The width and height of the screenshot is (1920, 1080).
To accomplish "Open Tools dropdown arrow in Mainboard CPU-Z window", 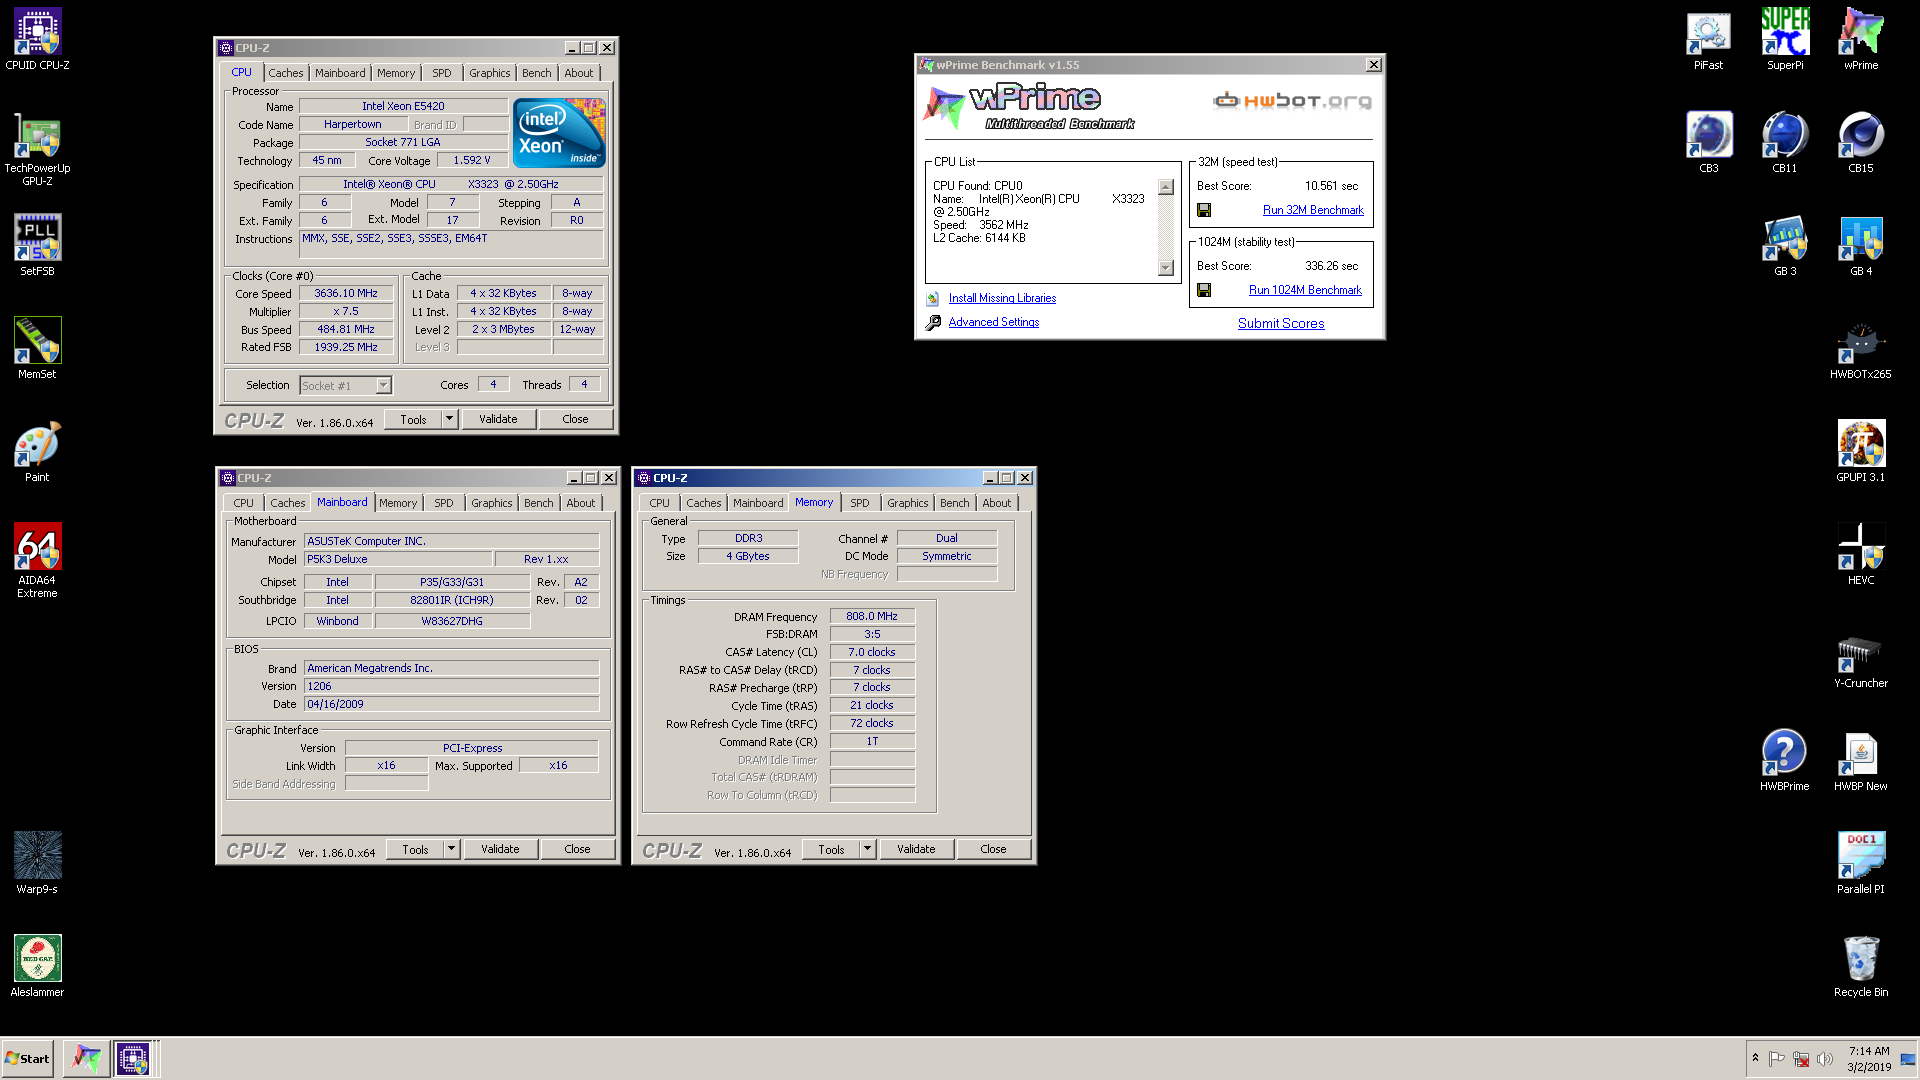I will (451, 849).
